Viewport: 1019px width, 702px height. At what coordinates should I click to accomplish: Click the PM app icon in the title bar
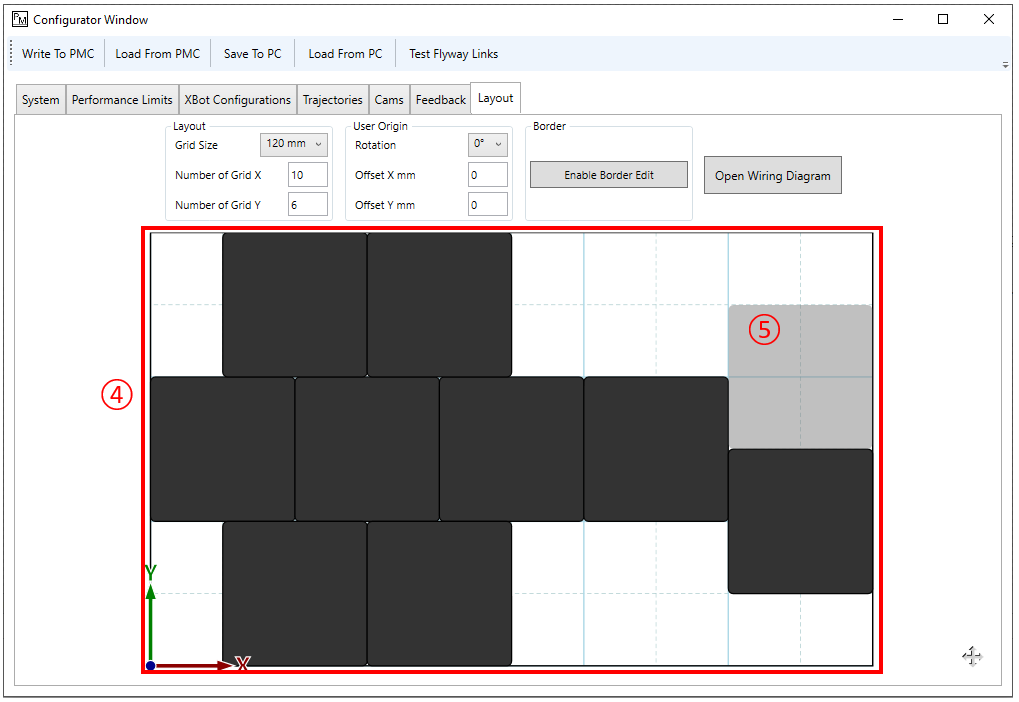tap(18, 18)
